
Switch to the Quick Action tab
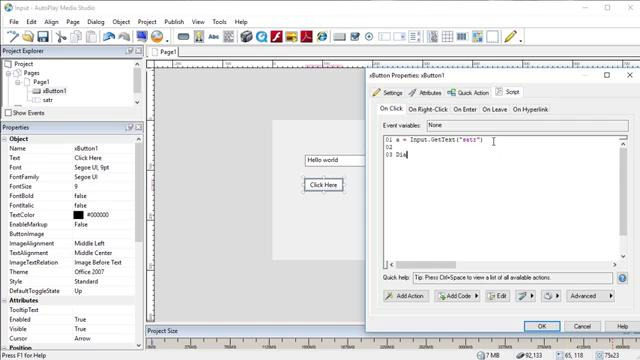(x=468, y=93)
